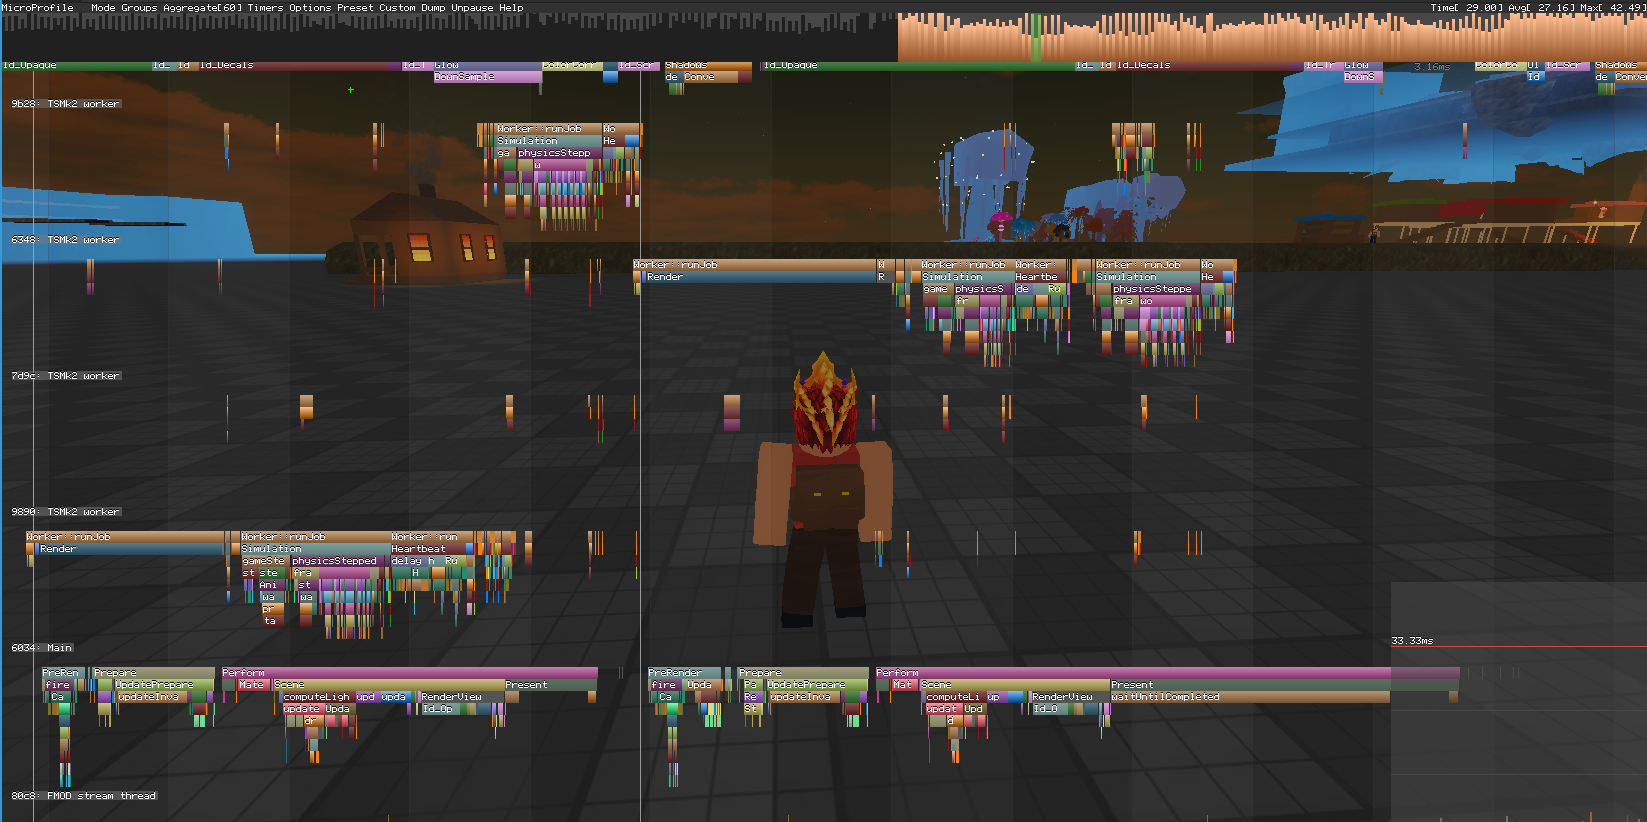Open the Help menu
1647x822 pixels.
pyautogui.click(x=511, y=7)
